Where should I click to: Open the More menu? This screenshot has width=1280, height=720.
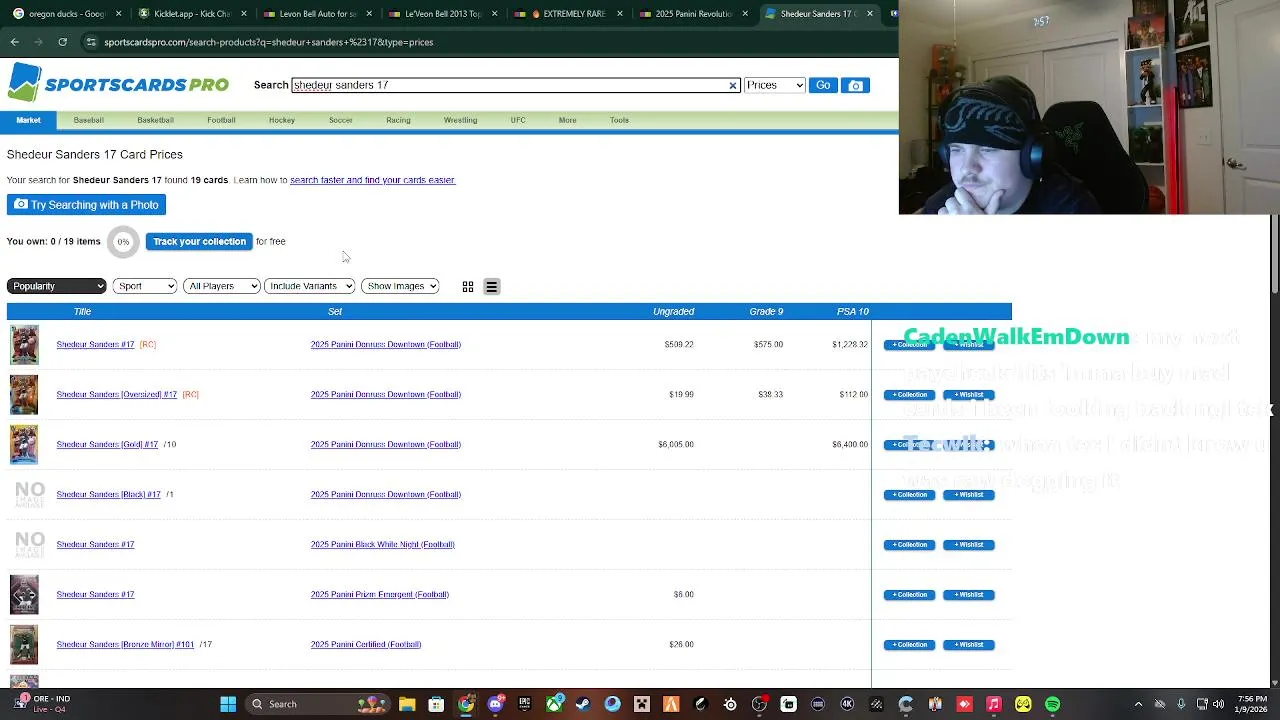(567, 120)
